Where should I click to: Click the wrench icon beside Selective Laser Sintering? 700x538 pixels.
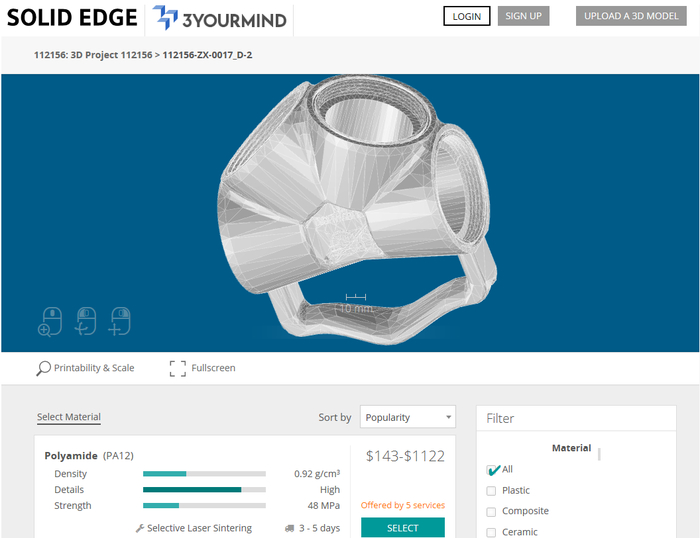click(x=140, y=528)
